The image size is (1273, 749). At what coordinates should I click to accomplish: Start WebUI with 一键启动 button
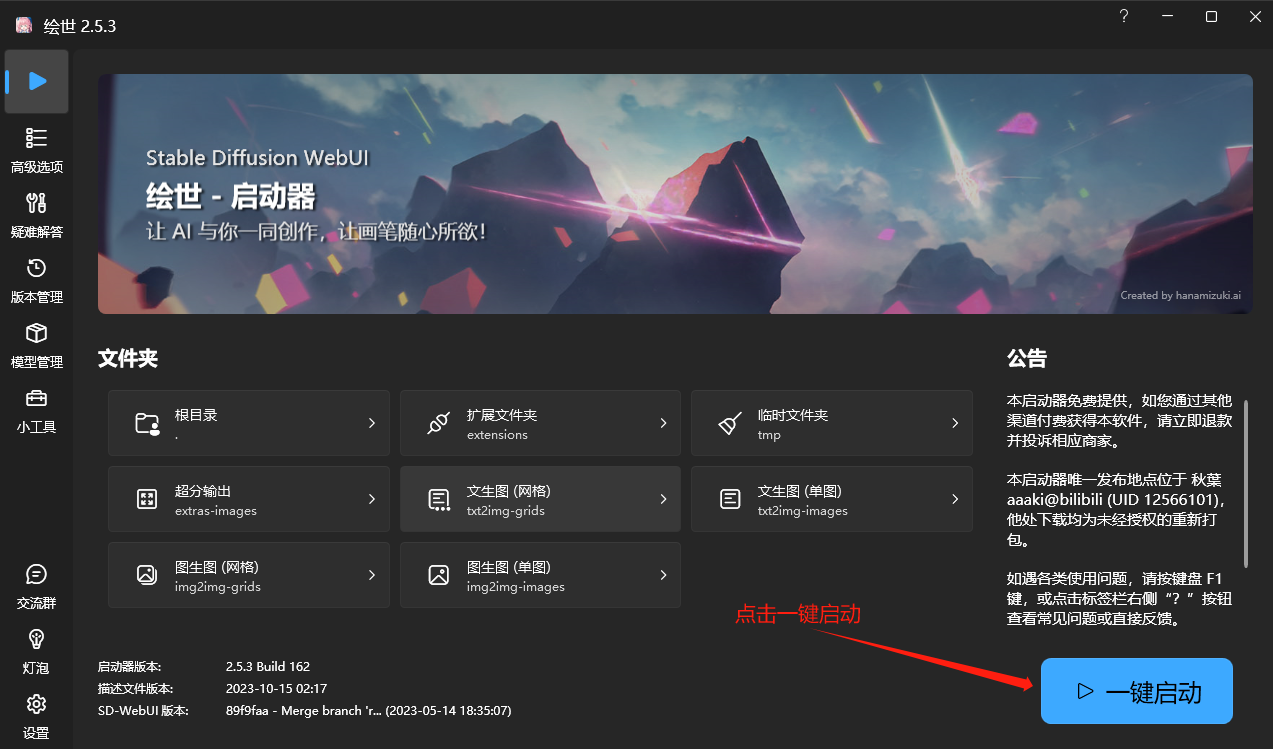(1137, 691)
